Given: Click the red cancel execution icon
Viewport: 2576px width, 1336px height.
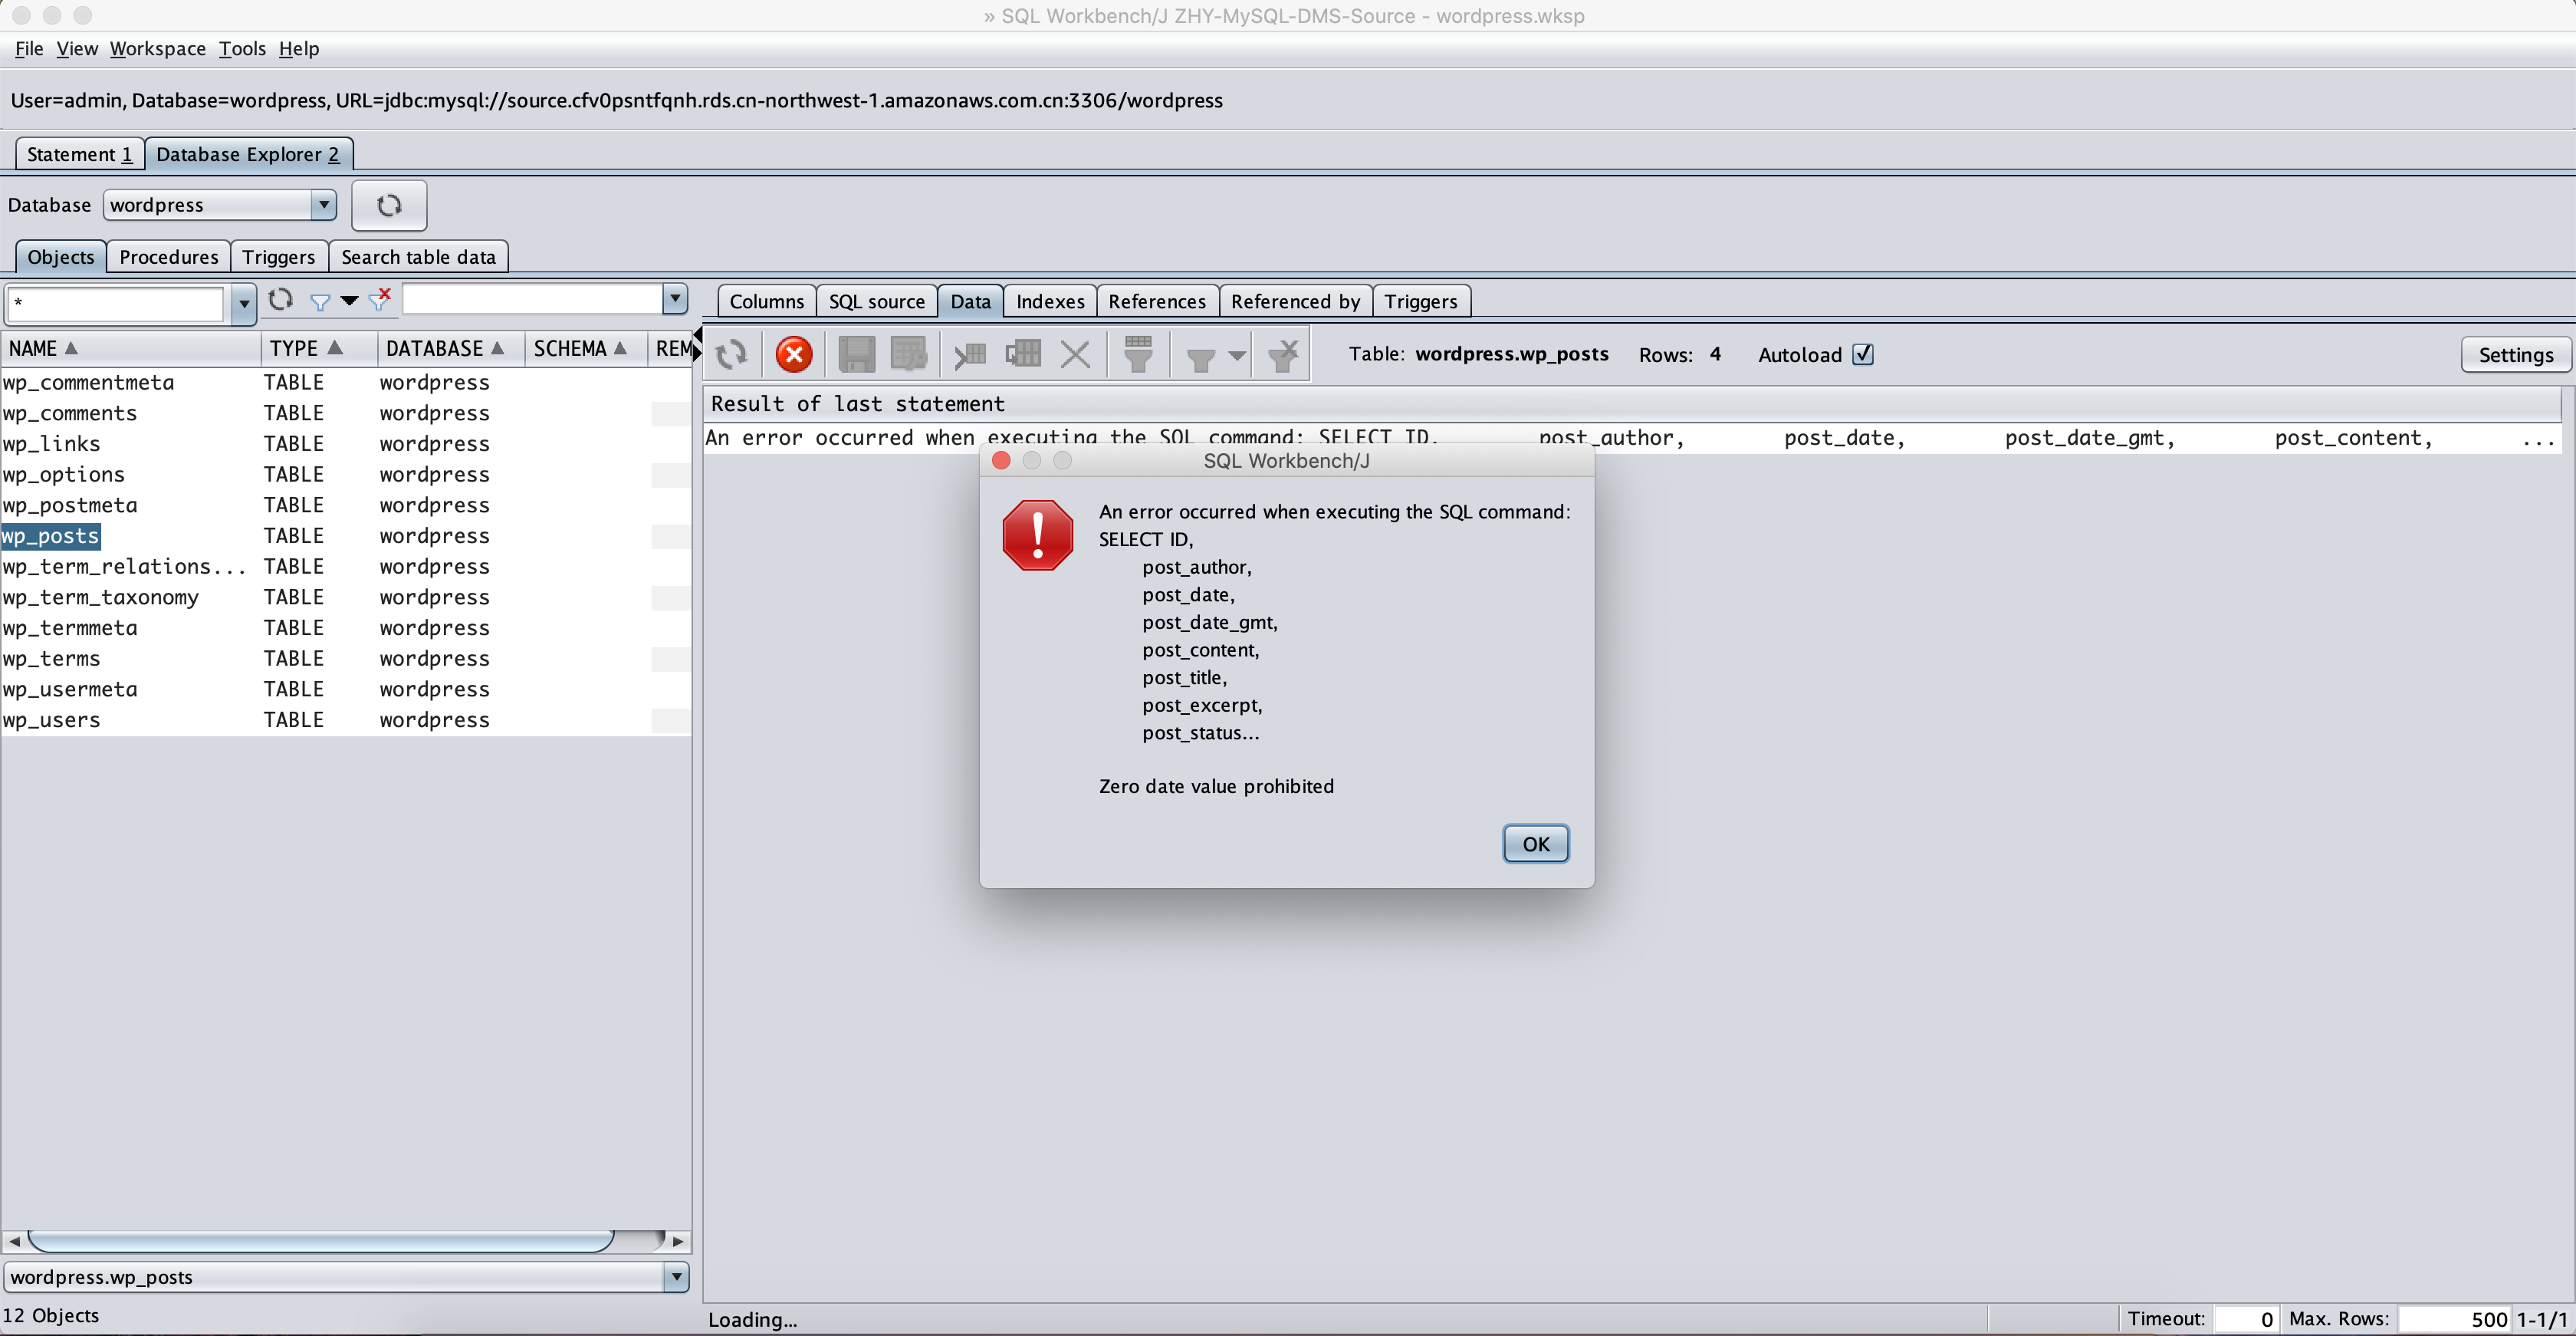Looking at the screenshot, I should [793, 354].
